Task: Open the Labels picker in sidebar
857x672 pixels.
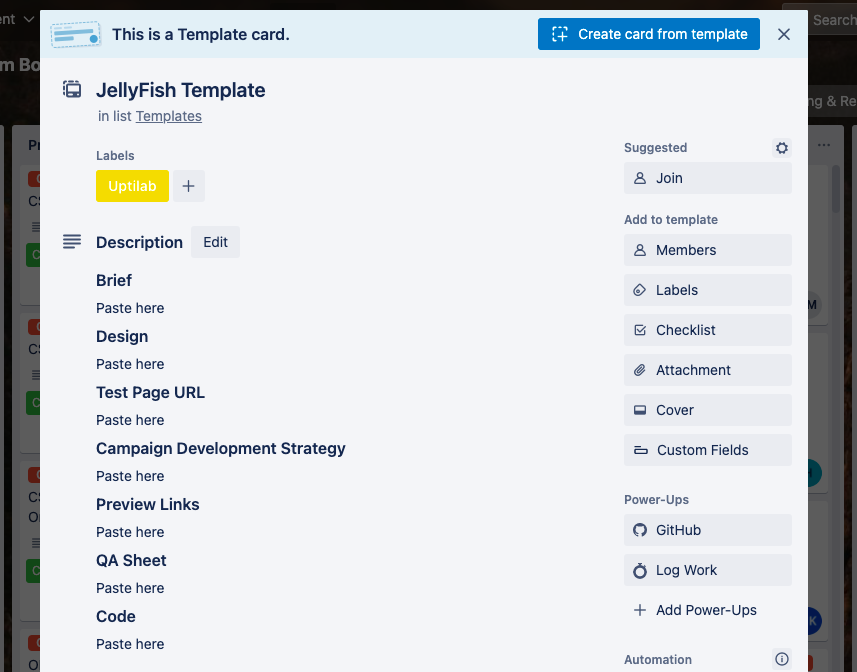Action: click(707, 290)
